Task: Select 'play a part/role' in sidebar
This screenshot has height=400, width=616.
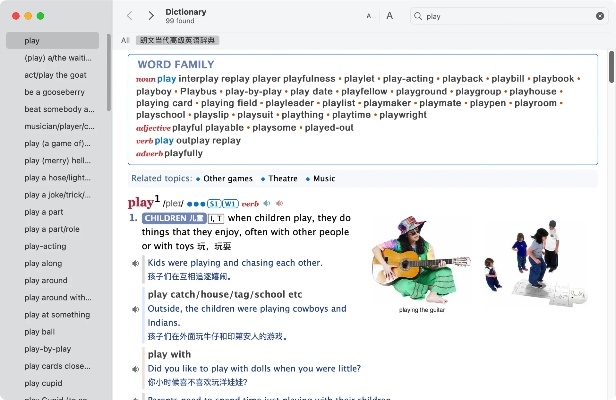Action: click(x=52, y=229)
